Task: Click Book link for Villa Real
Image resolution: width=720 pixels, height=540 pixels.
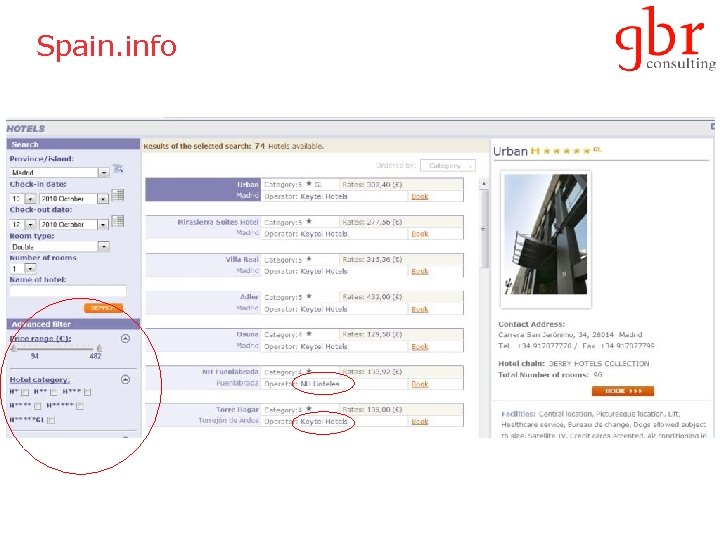Action: click(420, 271)
